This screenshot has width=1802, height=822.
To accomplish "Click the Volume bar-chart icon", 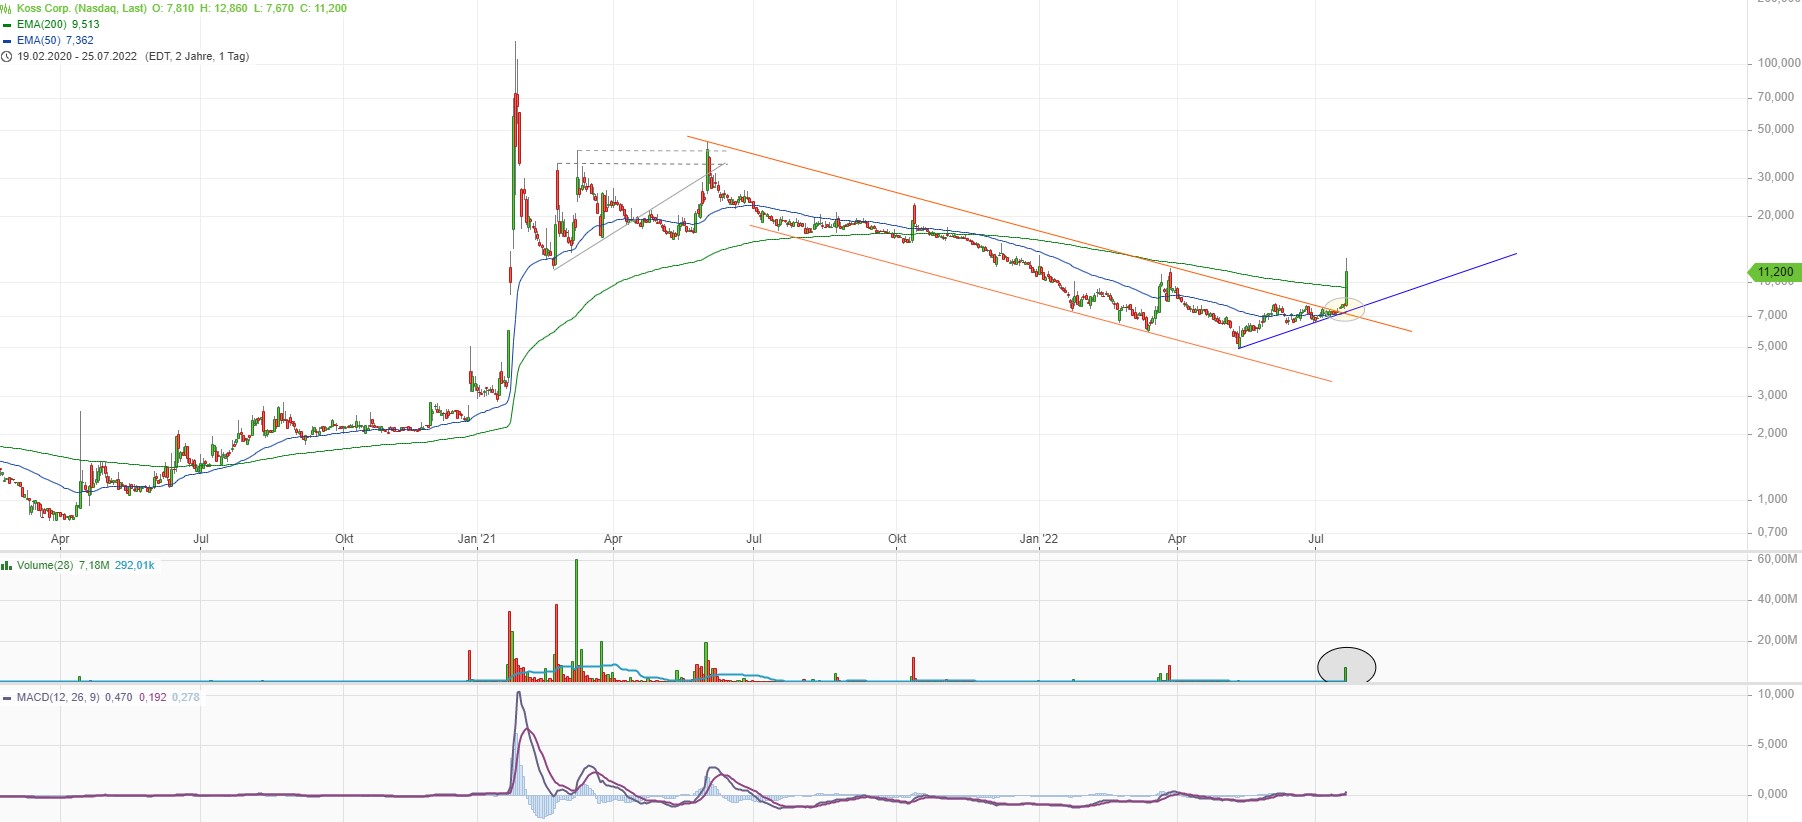I will (x=7, y=566).
